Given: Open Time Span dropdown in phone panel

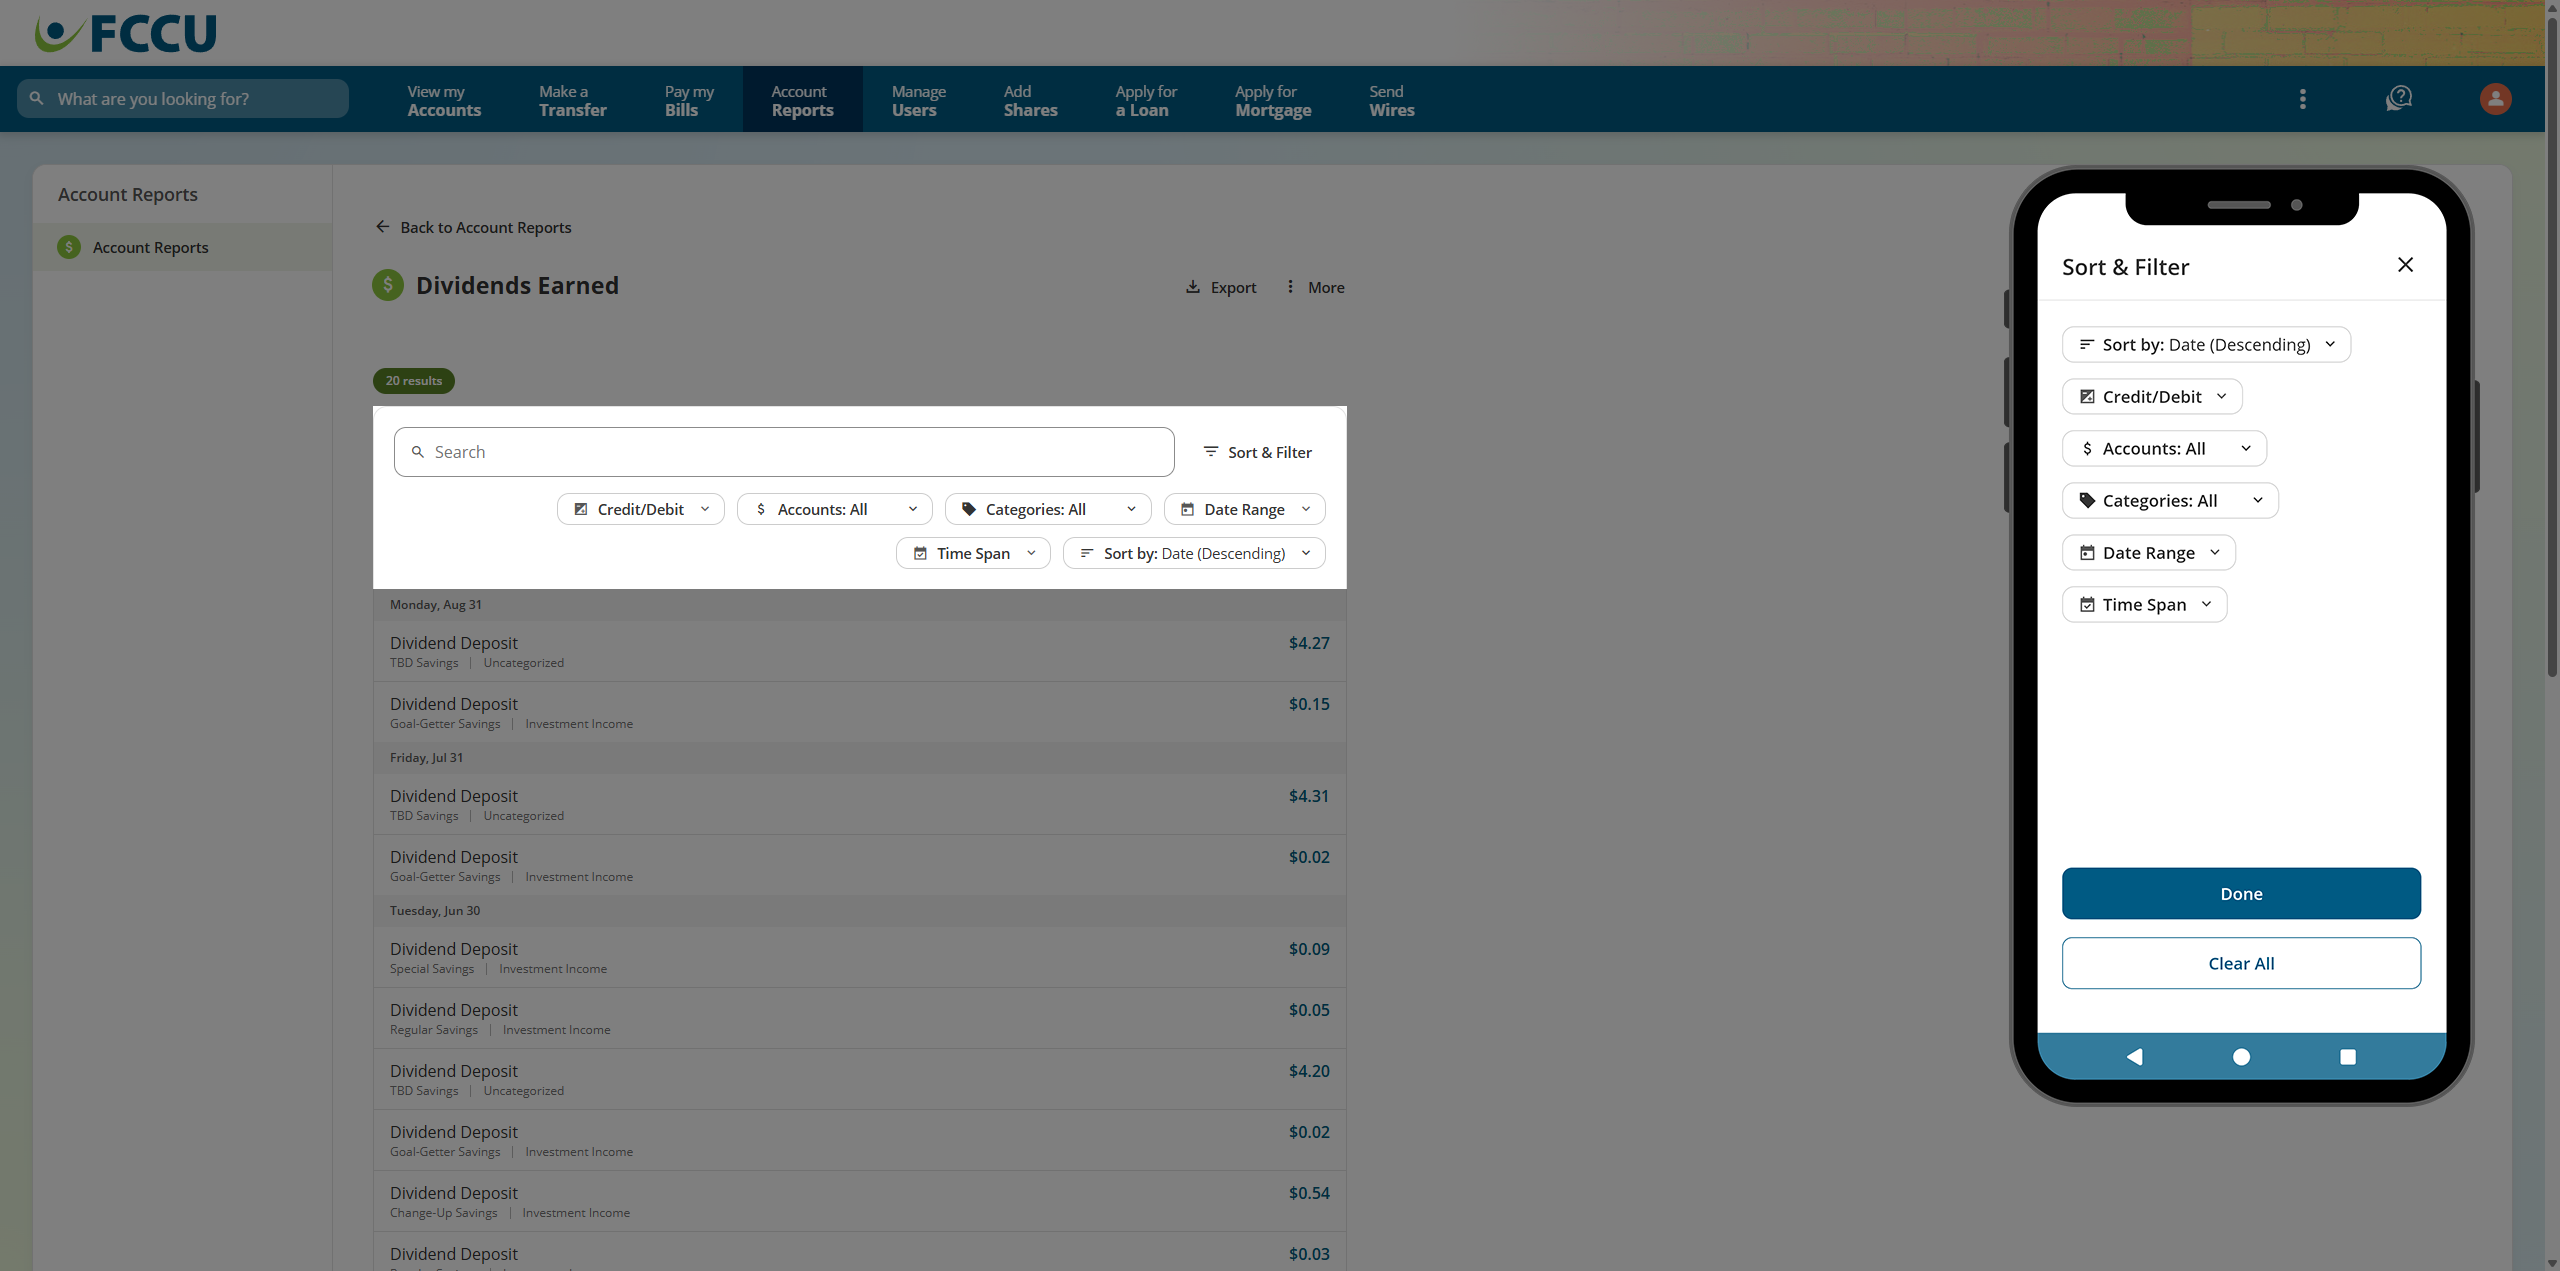Looking at the screenshot, I should pyautogui.click(x=2144, y=604).
